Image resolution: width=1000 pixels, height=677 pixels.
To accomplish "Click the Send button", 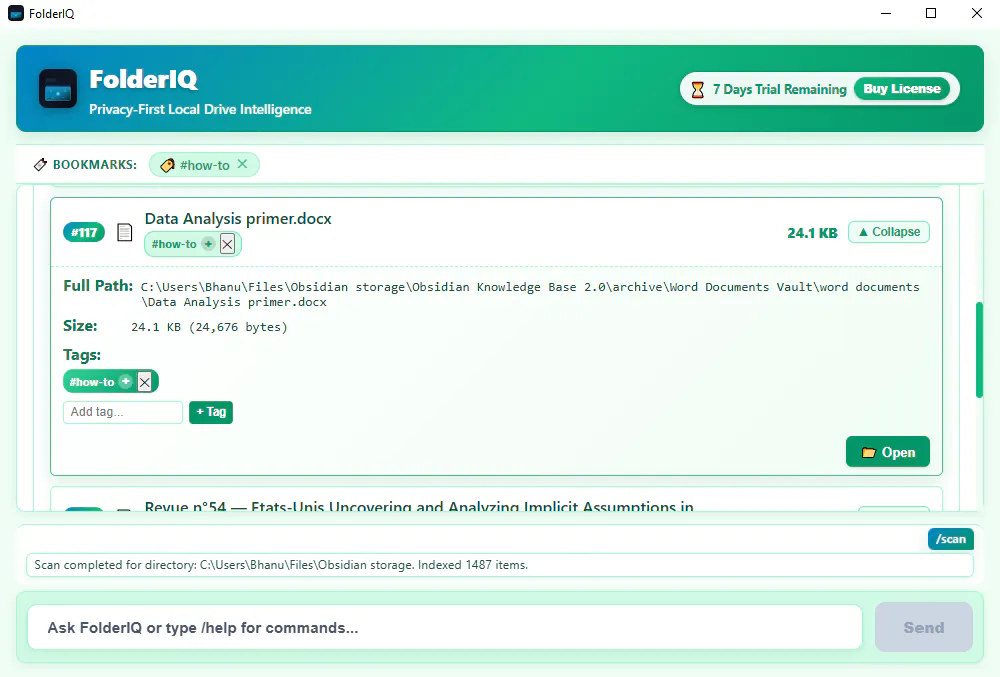I will [x=923, y=627].
